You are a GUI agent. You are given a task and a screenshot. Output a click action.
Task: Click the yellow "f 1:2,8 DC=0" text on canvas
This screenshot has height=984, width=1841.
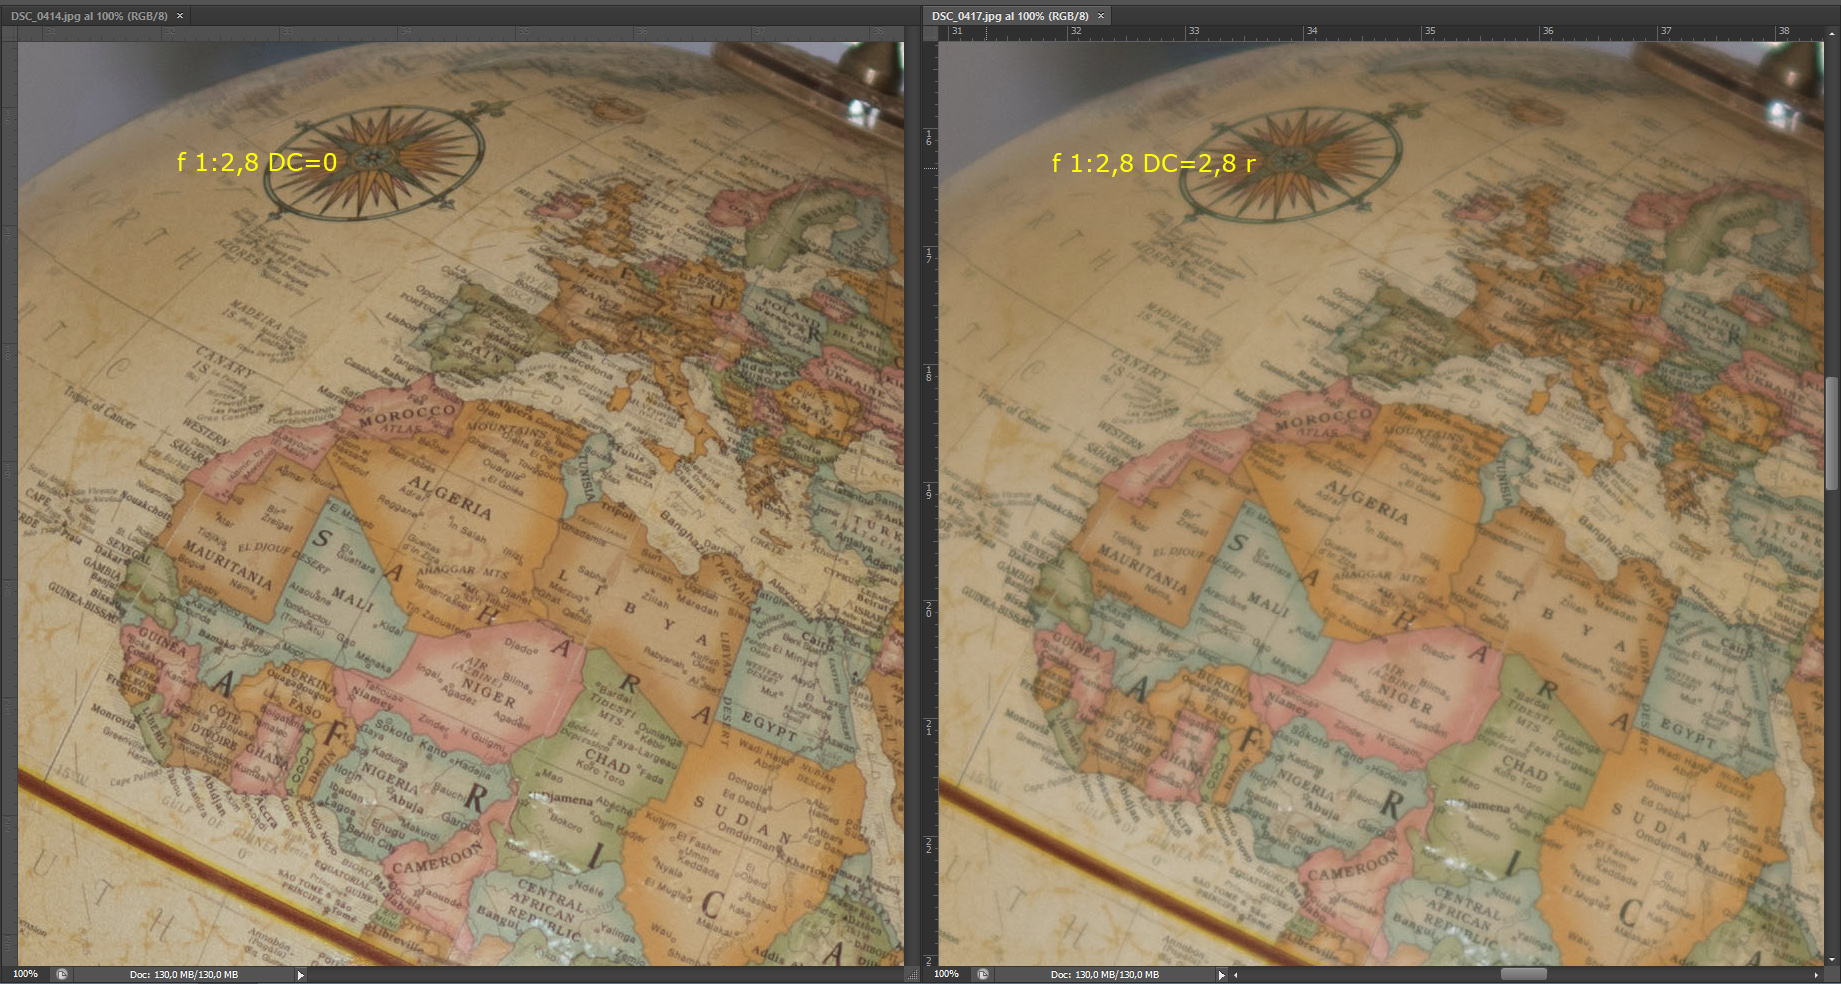pos(257,162)
